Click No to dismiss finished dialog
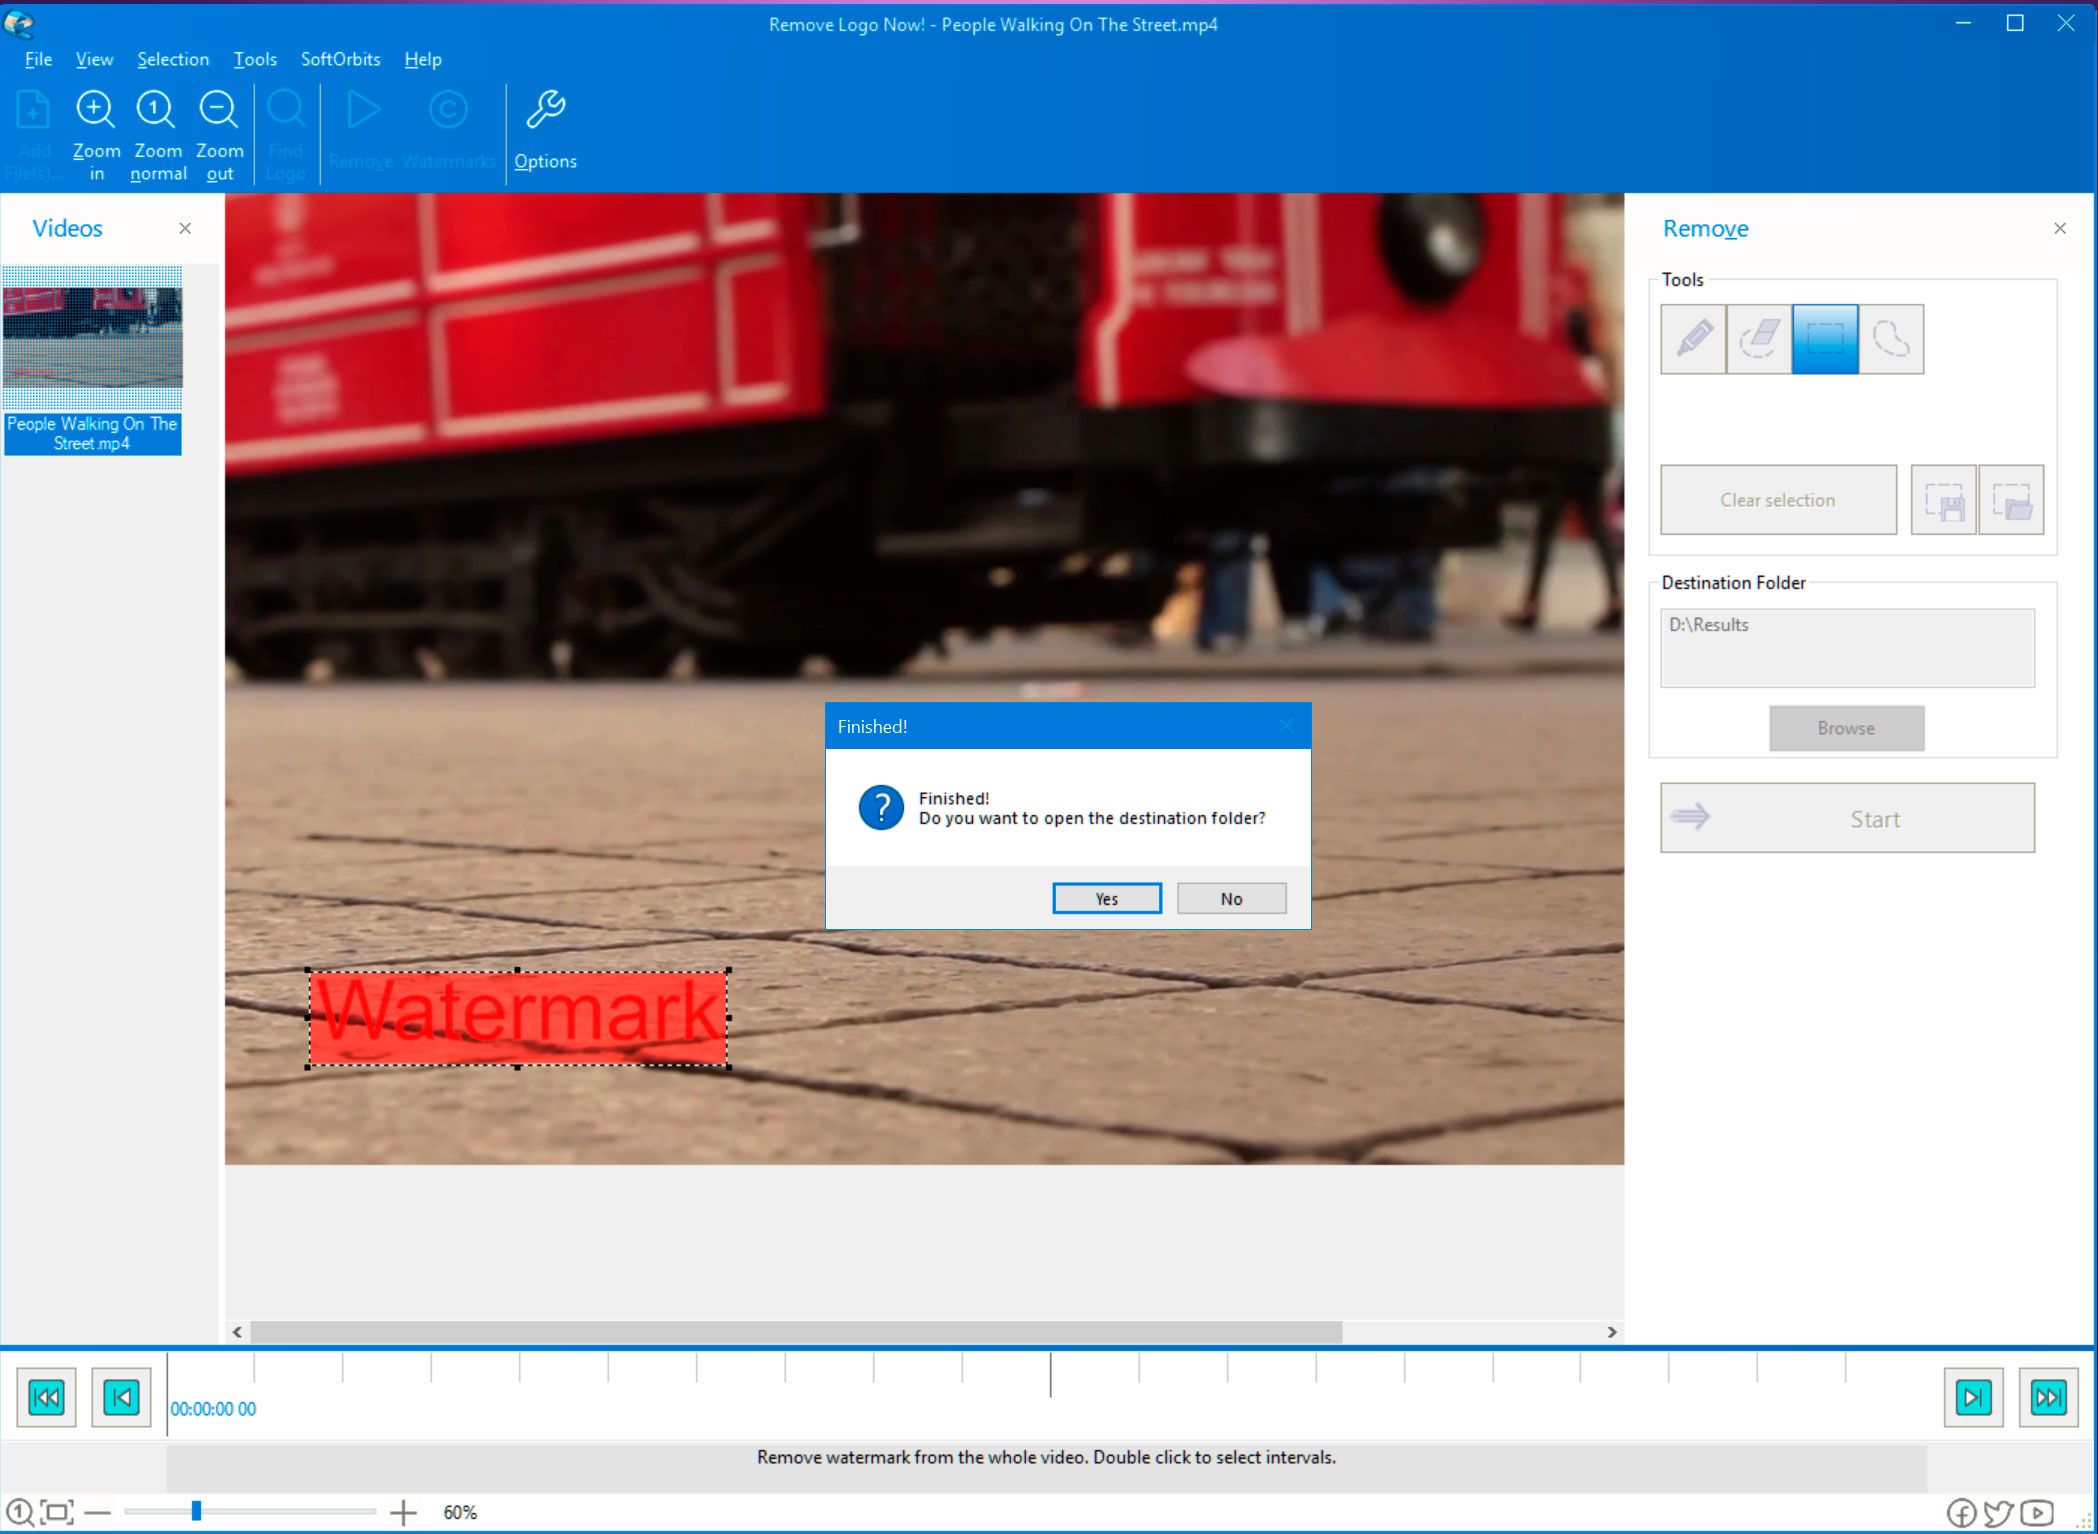The height and width of the screenshot is (1534, 2098). [x=1231, y=897]
